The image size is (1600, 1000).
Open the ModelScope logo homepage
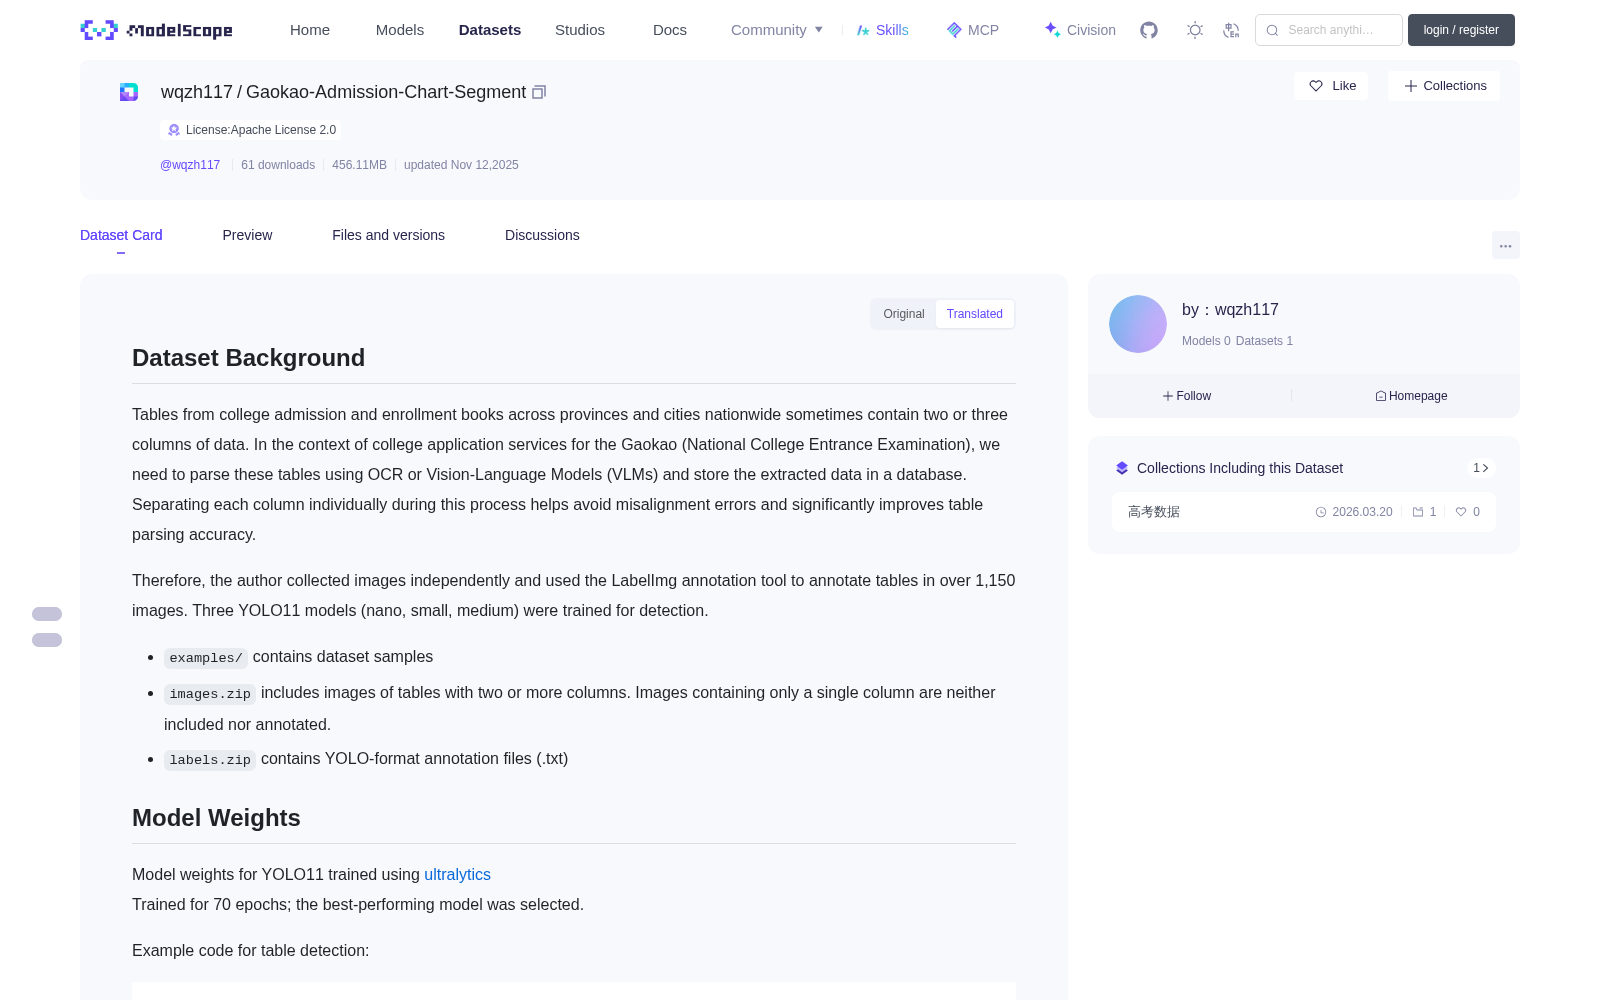tap(156, 30)
